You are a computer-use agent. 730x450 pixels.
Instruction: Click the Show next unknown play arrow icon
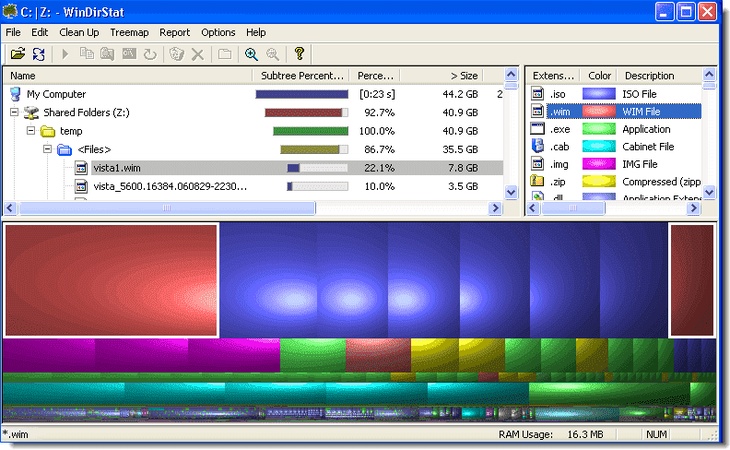pos(65,54)
